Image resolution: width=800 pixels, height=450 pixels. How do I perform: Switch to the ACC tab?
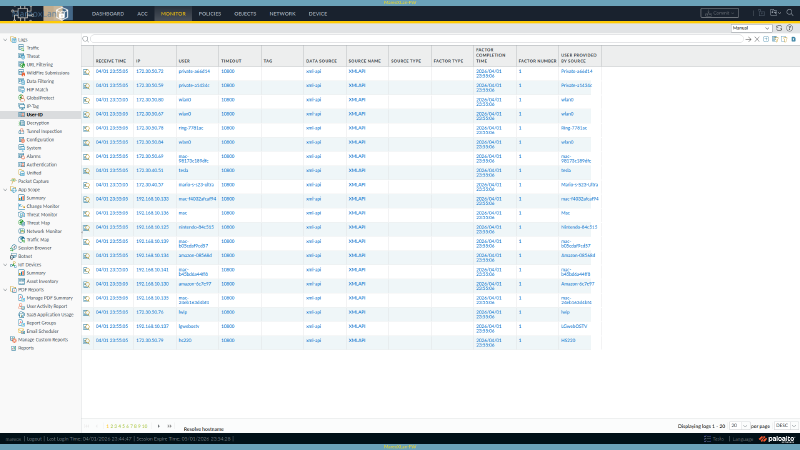click(142, 14)
